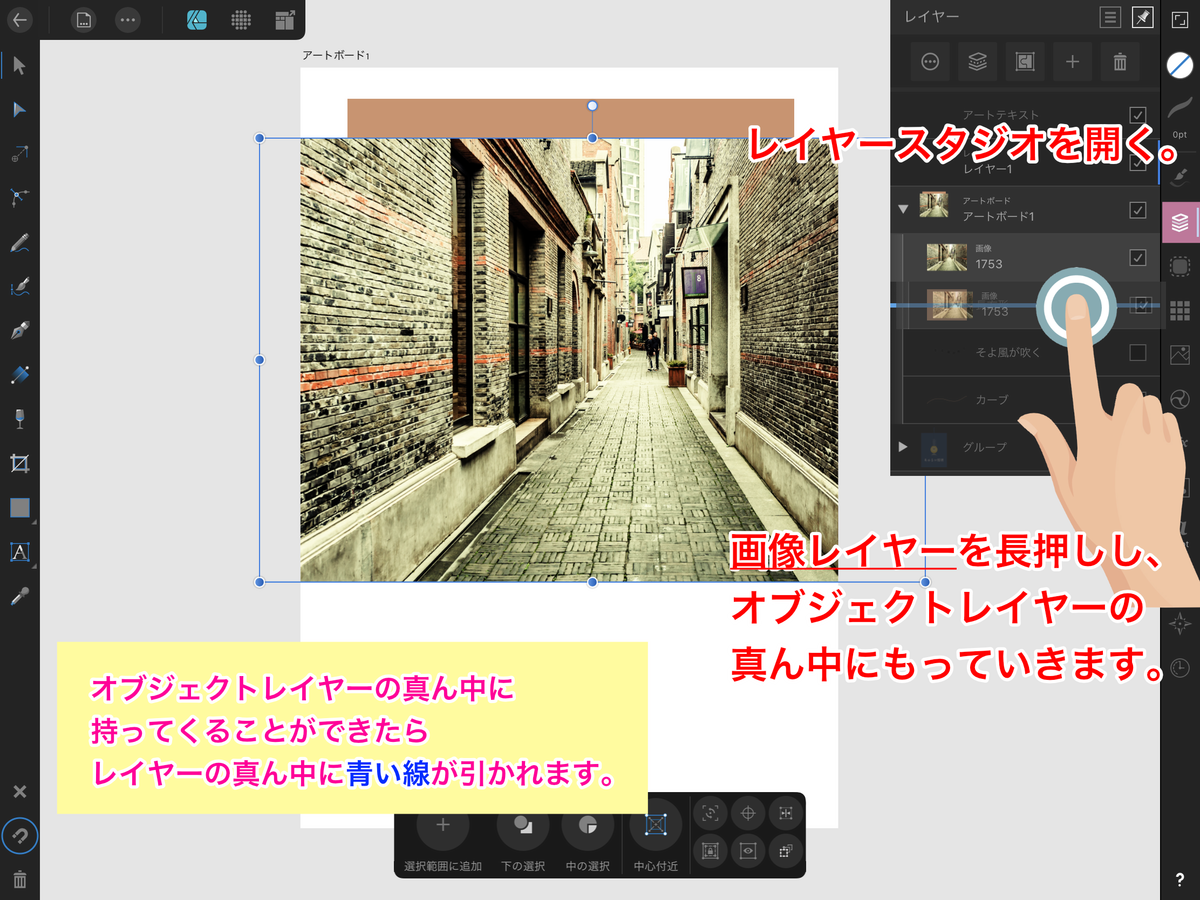Open the Layers studio in right sidebar
1200x900 pixels.
(1182, 222)
